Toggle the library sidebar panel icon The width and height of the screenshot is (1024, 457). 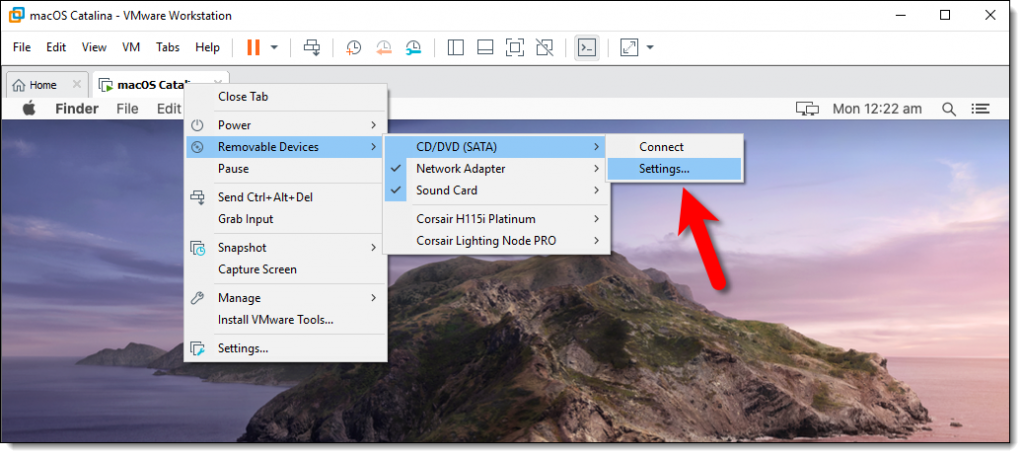point(455,47)
